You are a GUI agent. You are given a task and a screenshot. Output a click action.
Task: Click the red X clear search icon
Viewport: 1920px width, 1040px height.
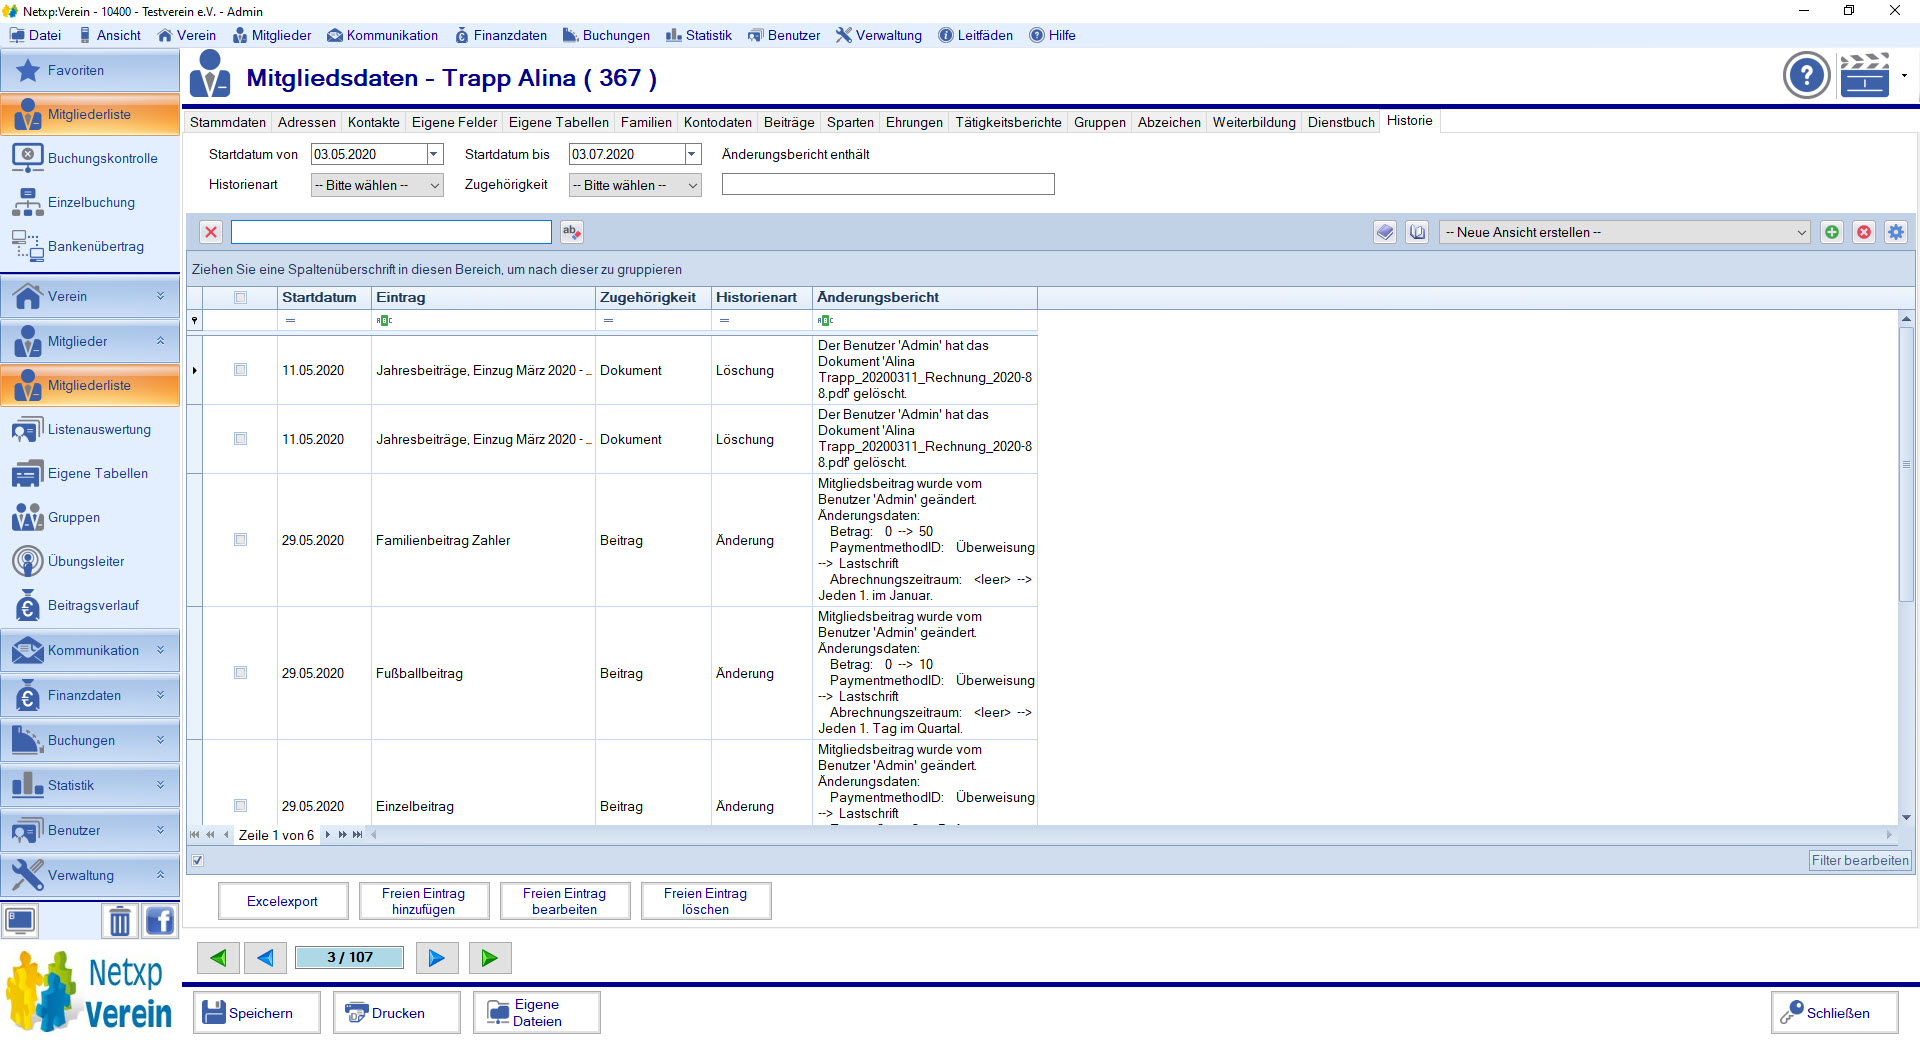(x=211, y=232)
